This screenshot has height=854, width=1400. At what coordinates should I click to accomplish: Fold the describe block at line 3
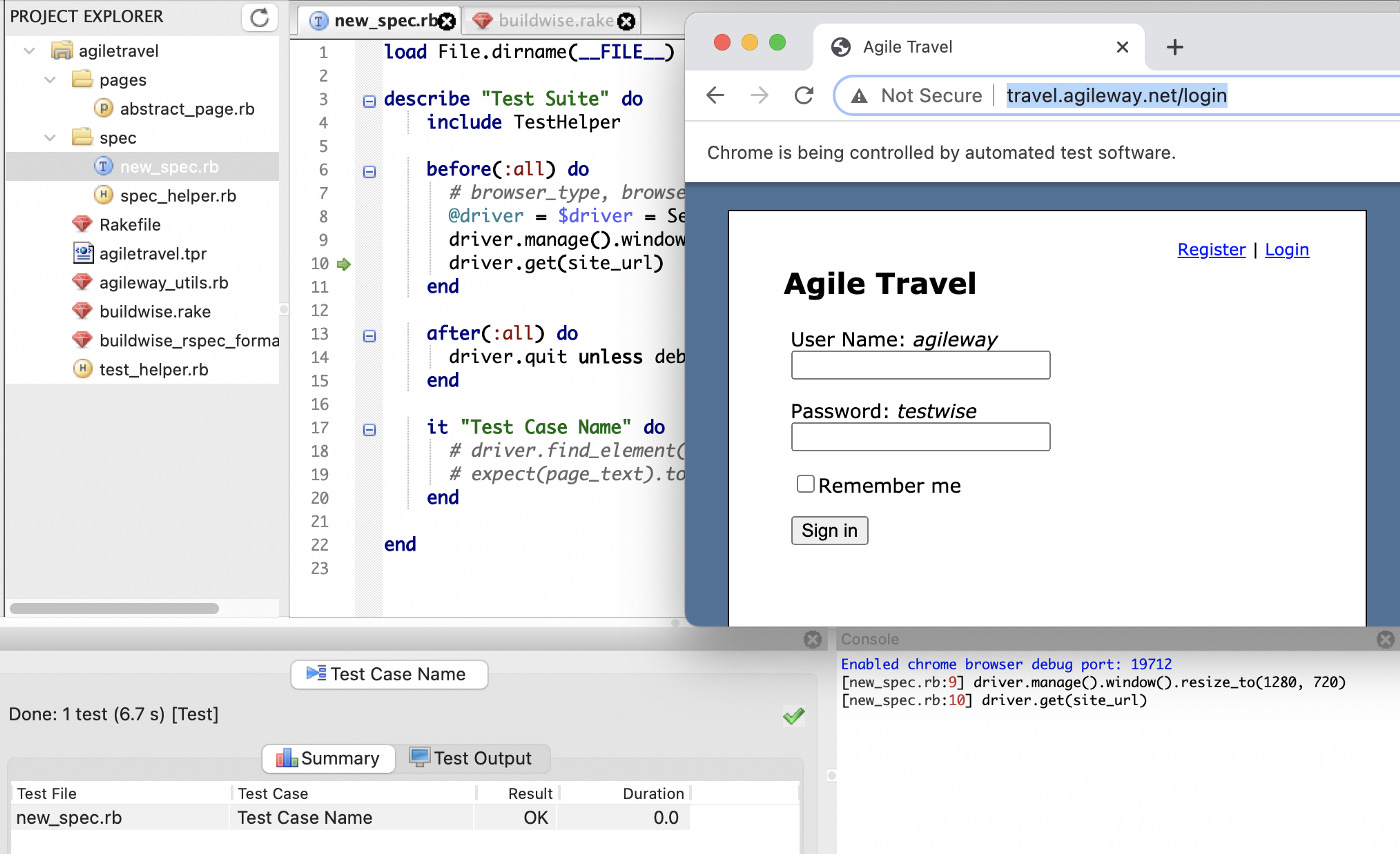(369, 100)
